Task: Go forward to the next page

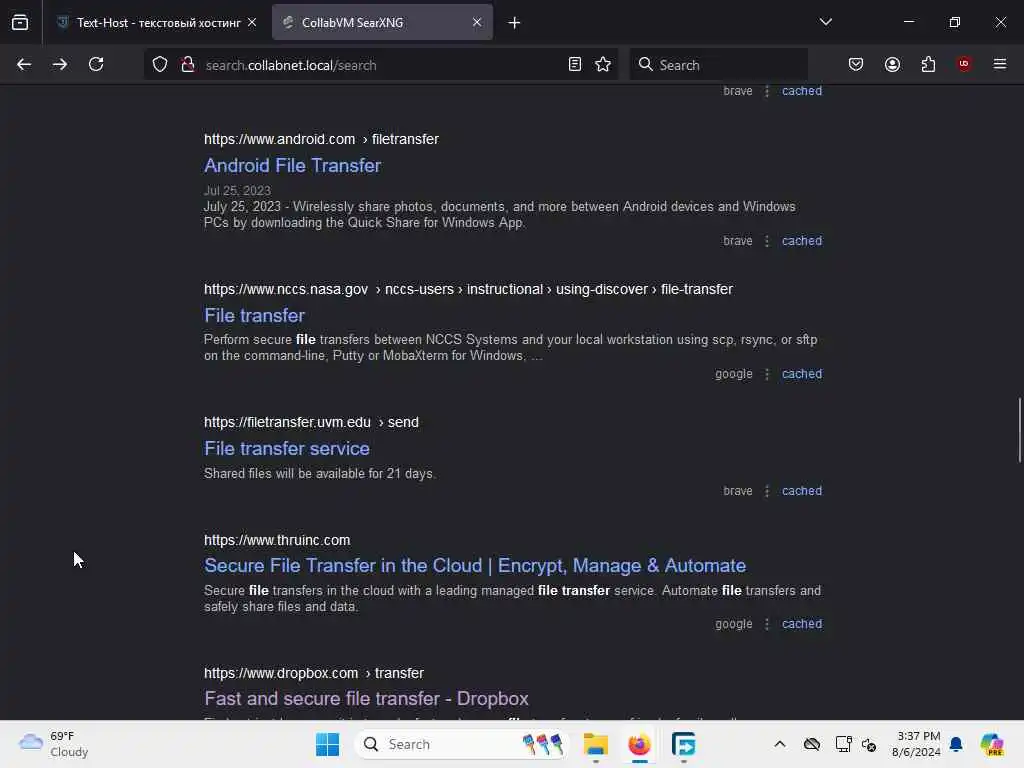Action: pos(59,65)
